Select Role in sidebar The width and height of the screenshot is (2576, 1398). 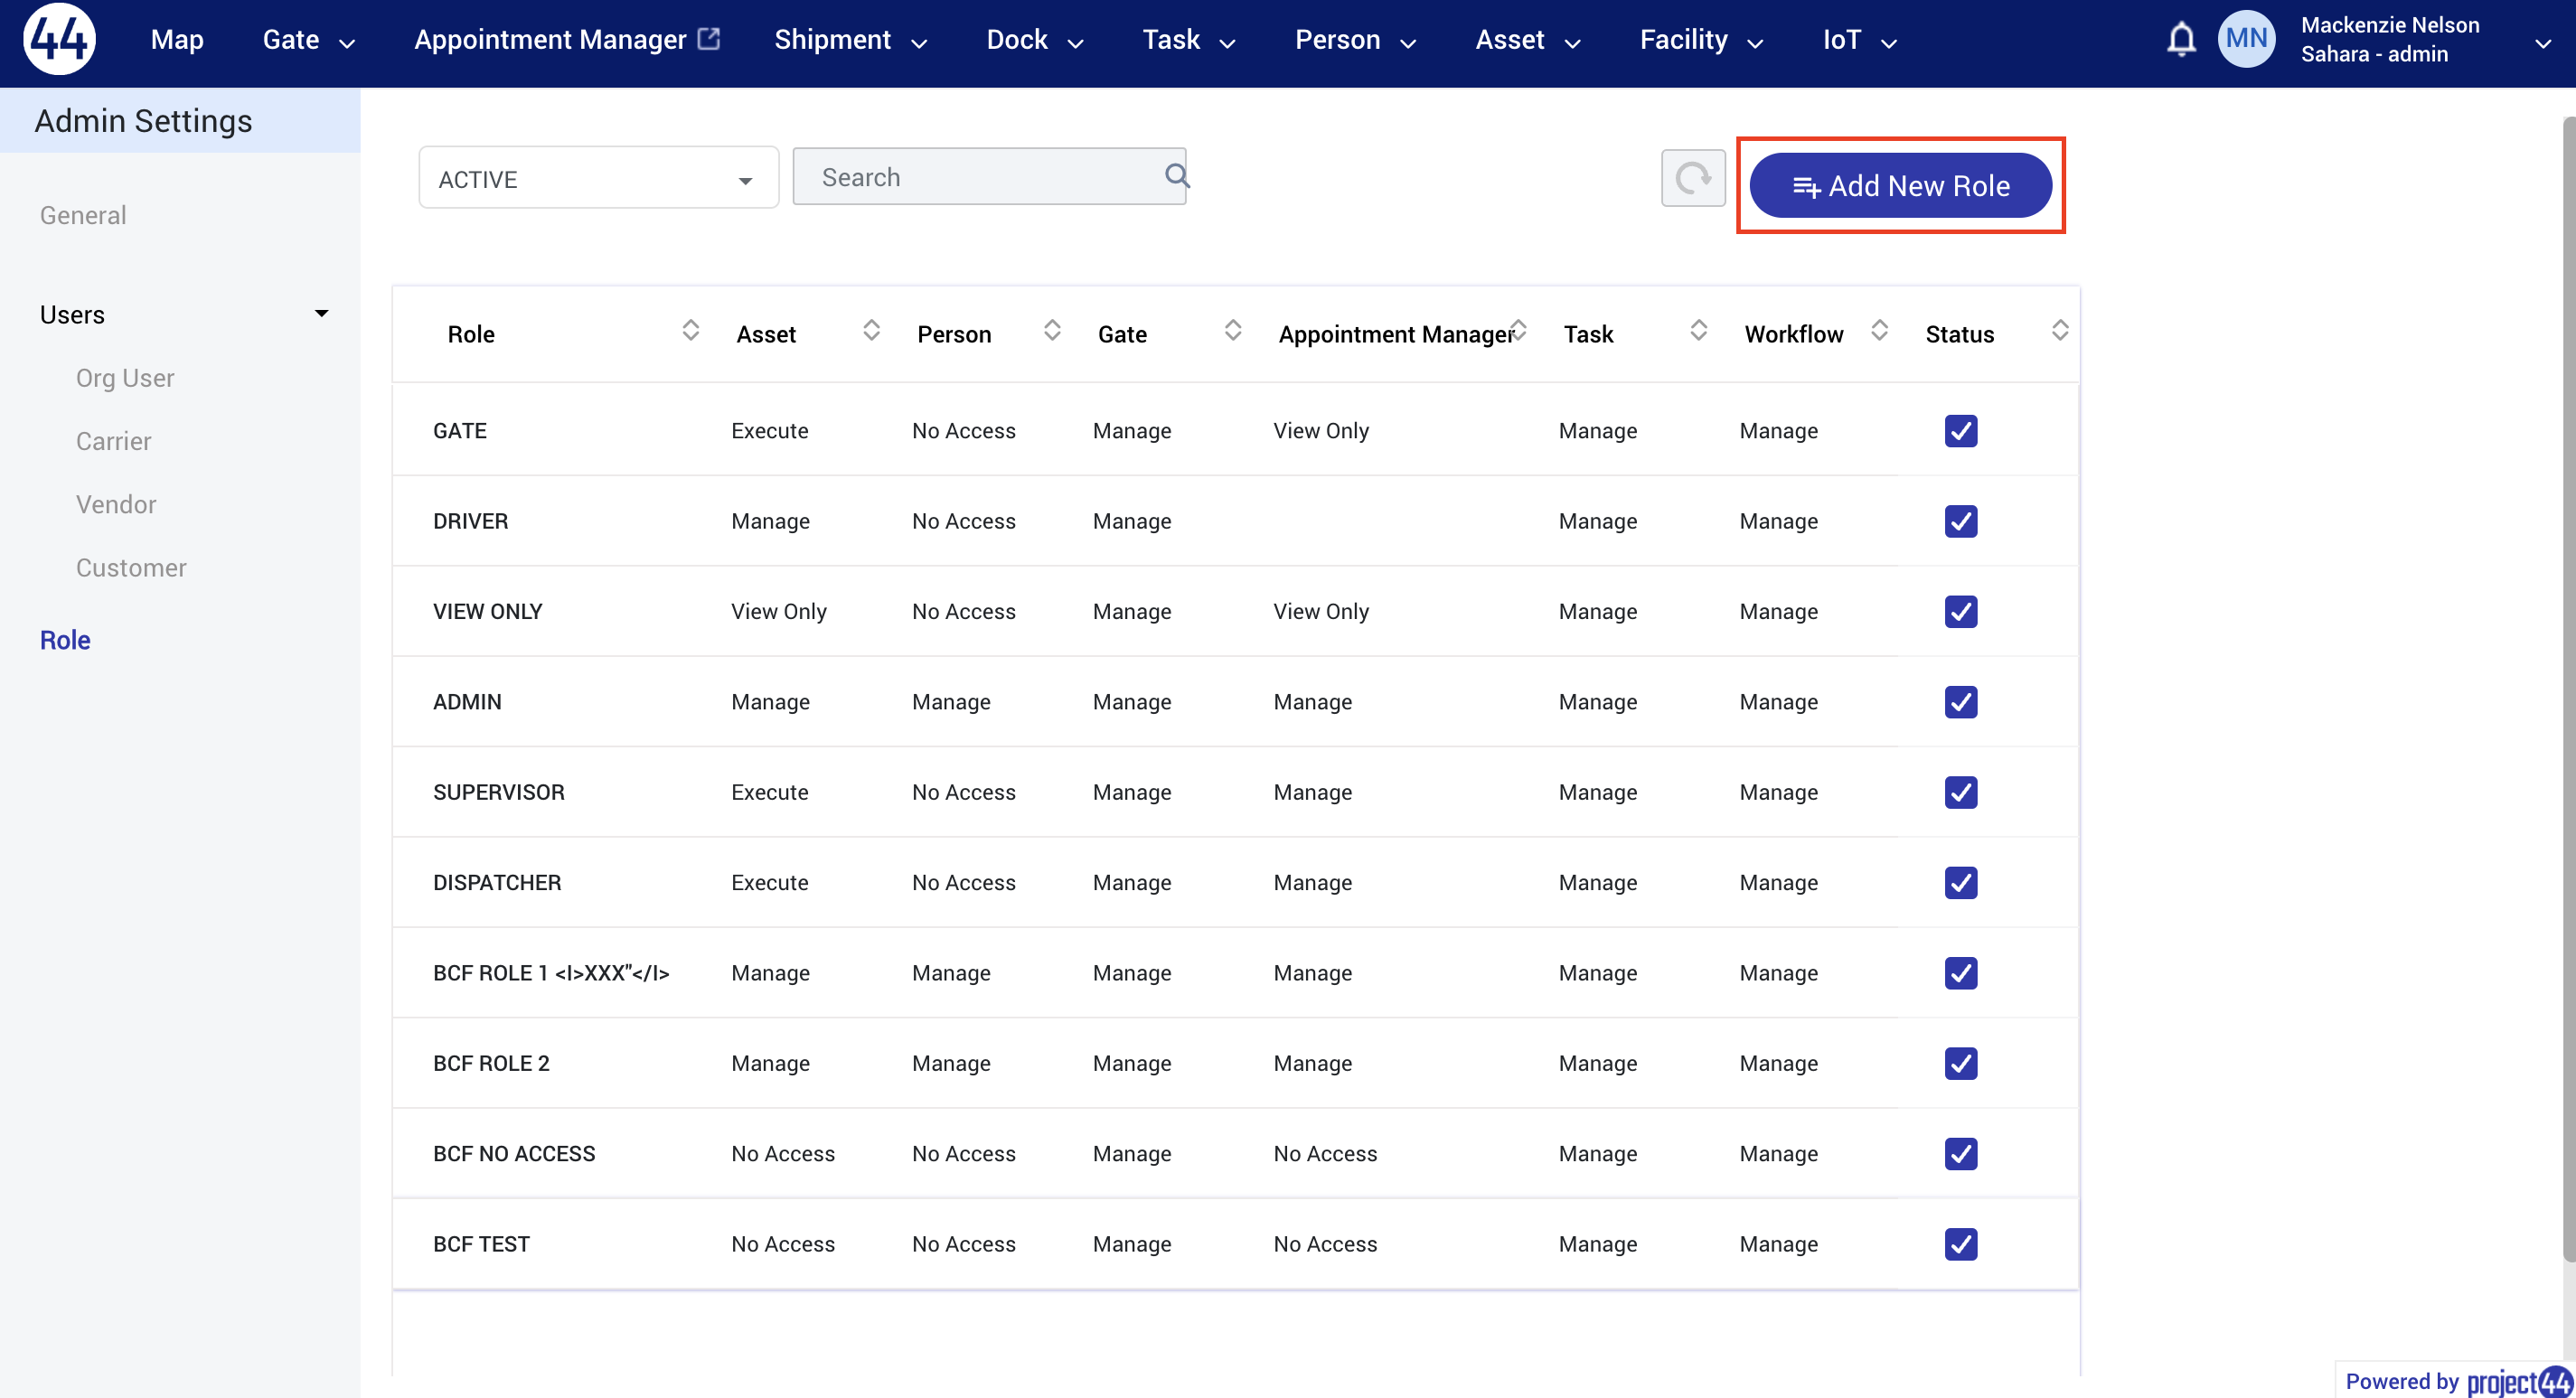pos(65,640)
